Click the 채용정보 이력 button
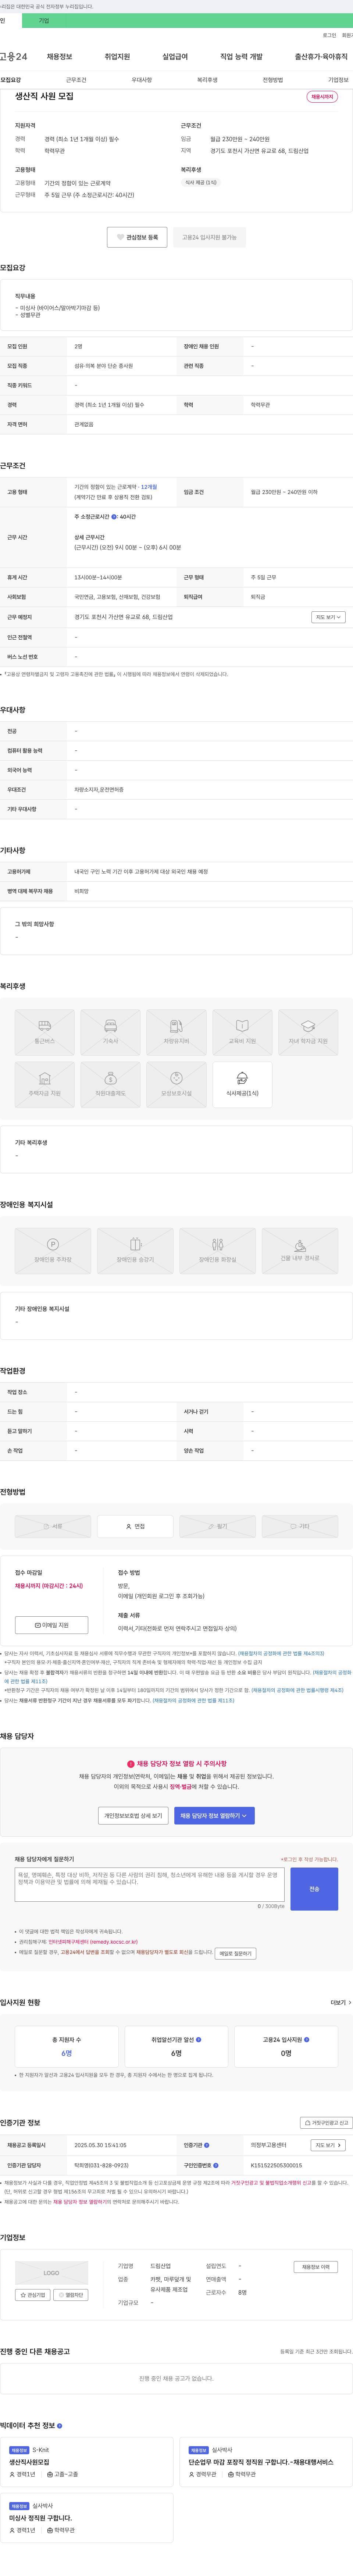Image resolution: width=353 pixels, height=2576 pixels. 316,2267
